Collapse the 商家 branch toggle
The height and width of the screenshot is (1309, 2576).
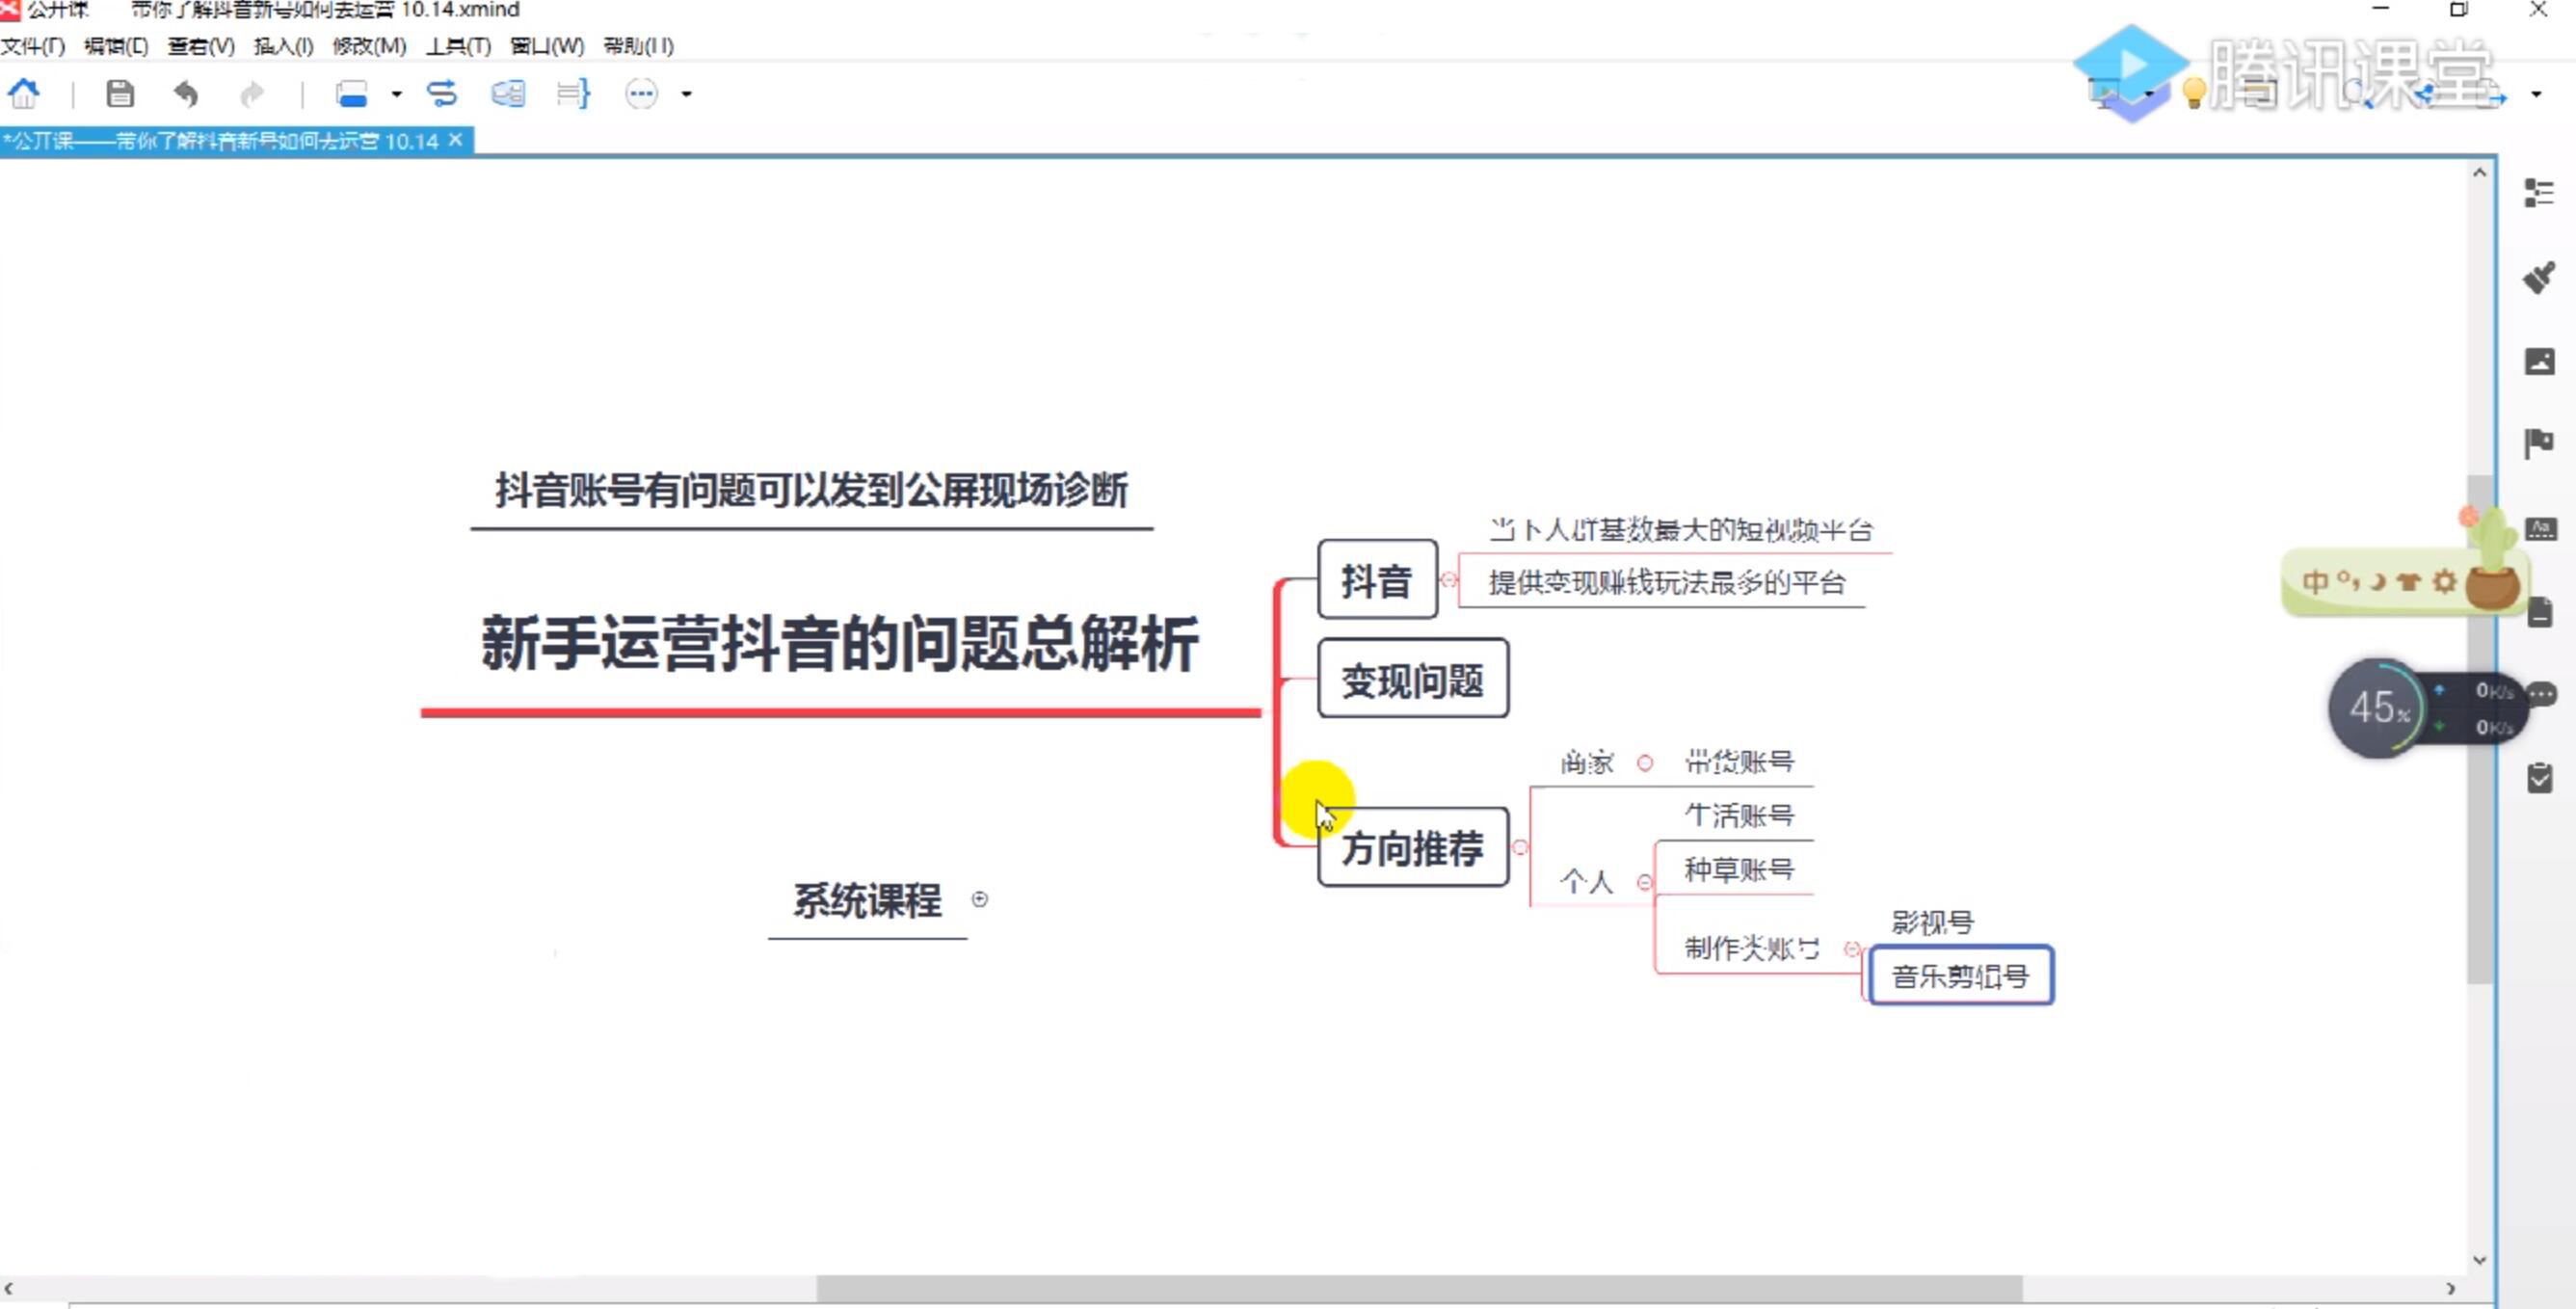tap(1645, 763)
